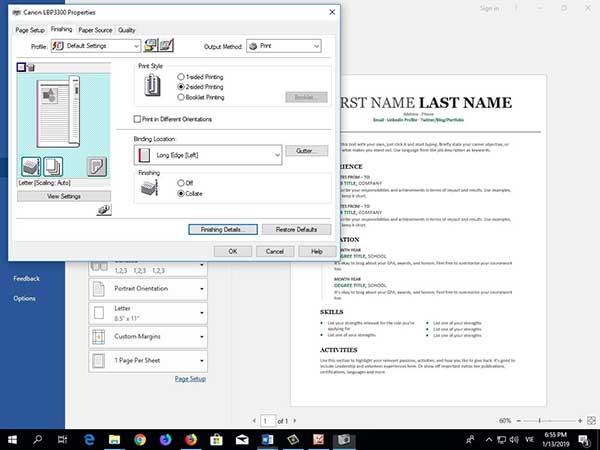Image resolution: width=600 pixels, height=450 pixels.
Task: Click the printer info icon below View Settings
Action: 104,210
